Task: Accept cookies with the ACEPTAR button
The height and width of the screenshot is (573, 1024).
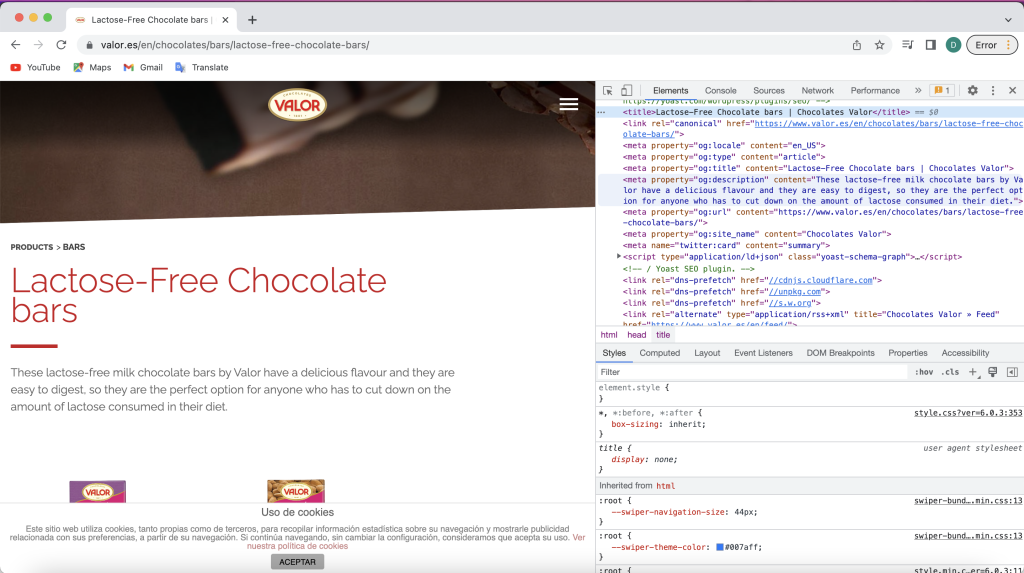Action: [x=297, y=562]
